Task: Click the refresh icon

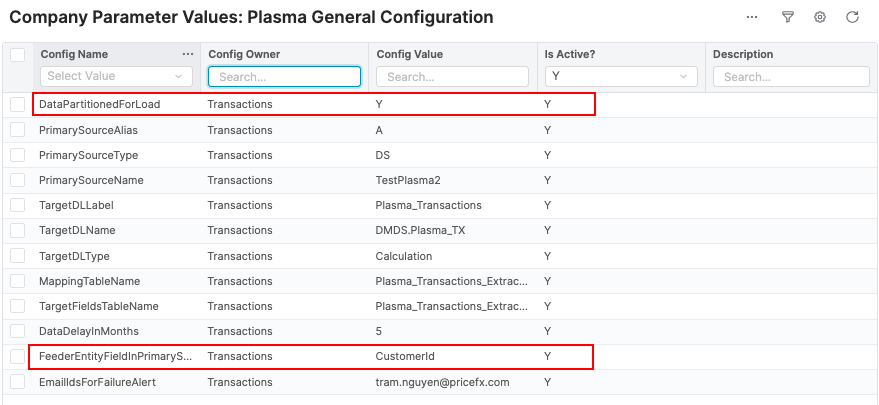Action: point(852,17)
